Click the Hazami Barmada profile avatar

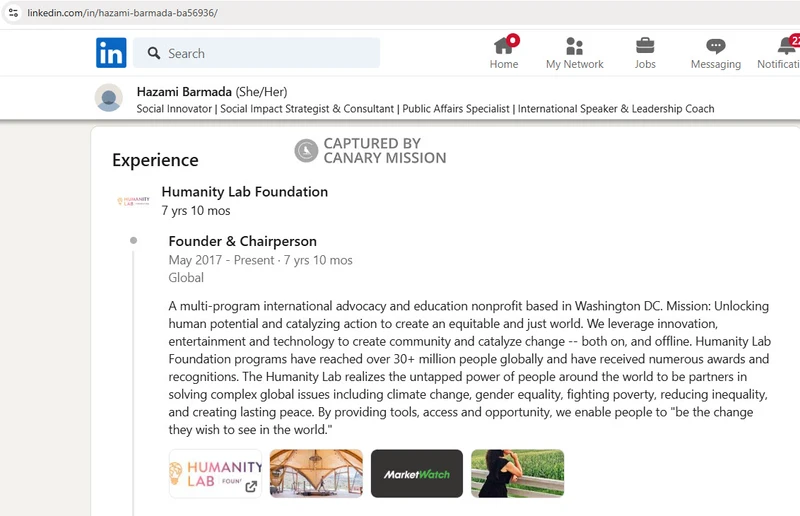[x=109, y=98]
